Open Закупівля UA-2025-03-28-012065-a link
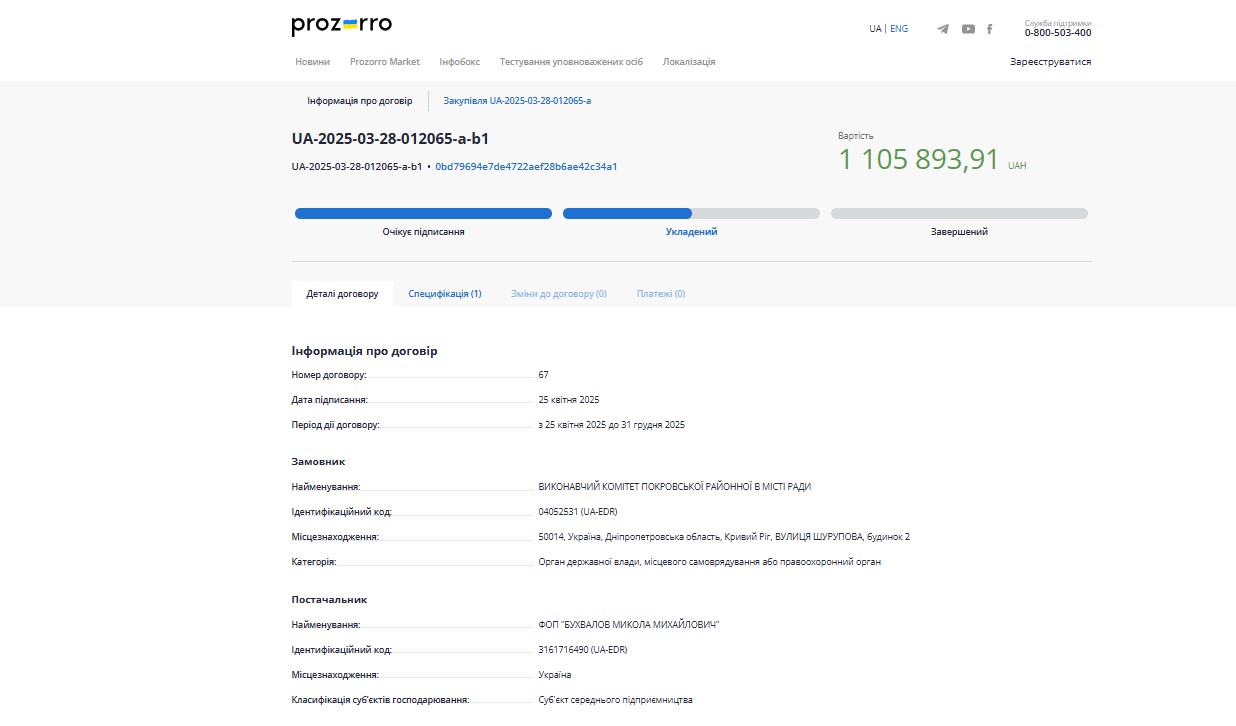 tap(517, 101)
